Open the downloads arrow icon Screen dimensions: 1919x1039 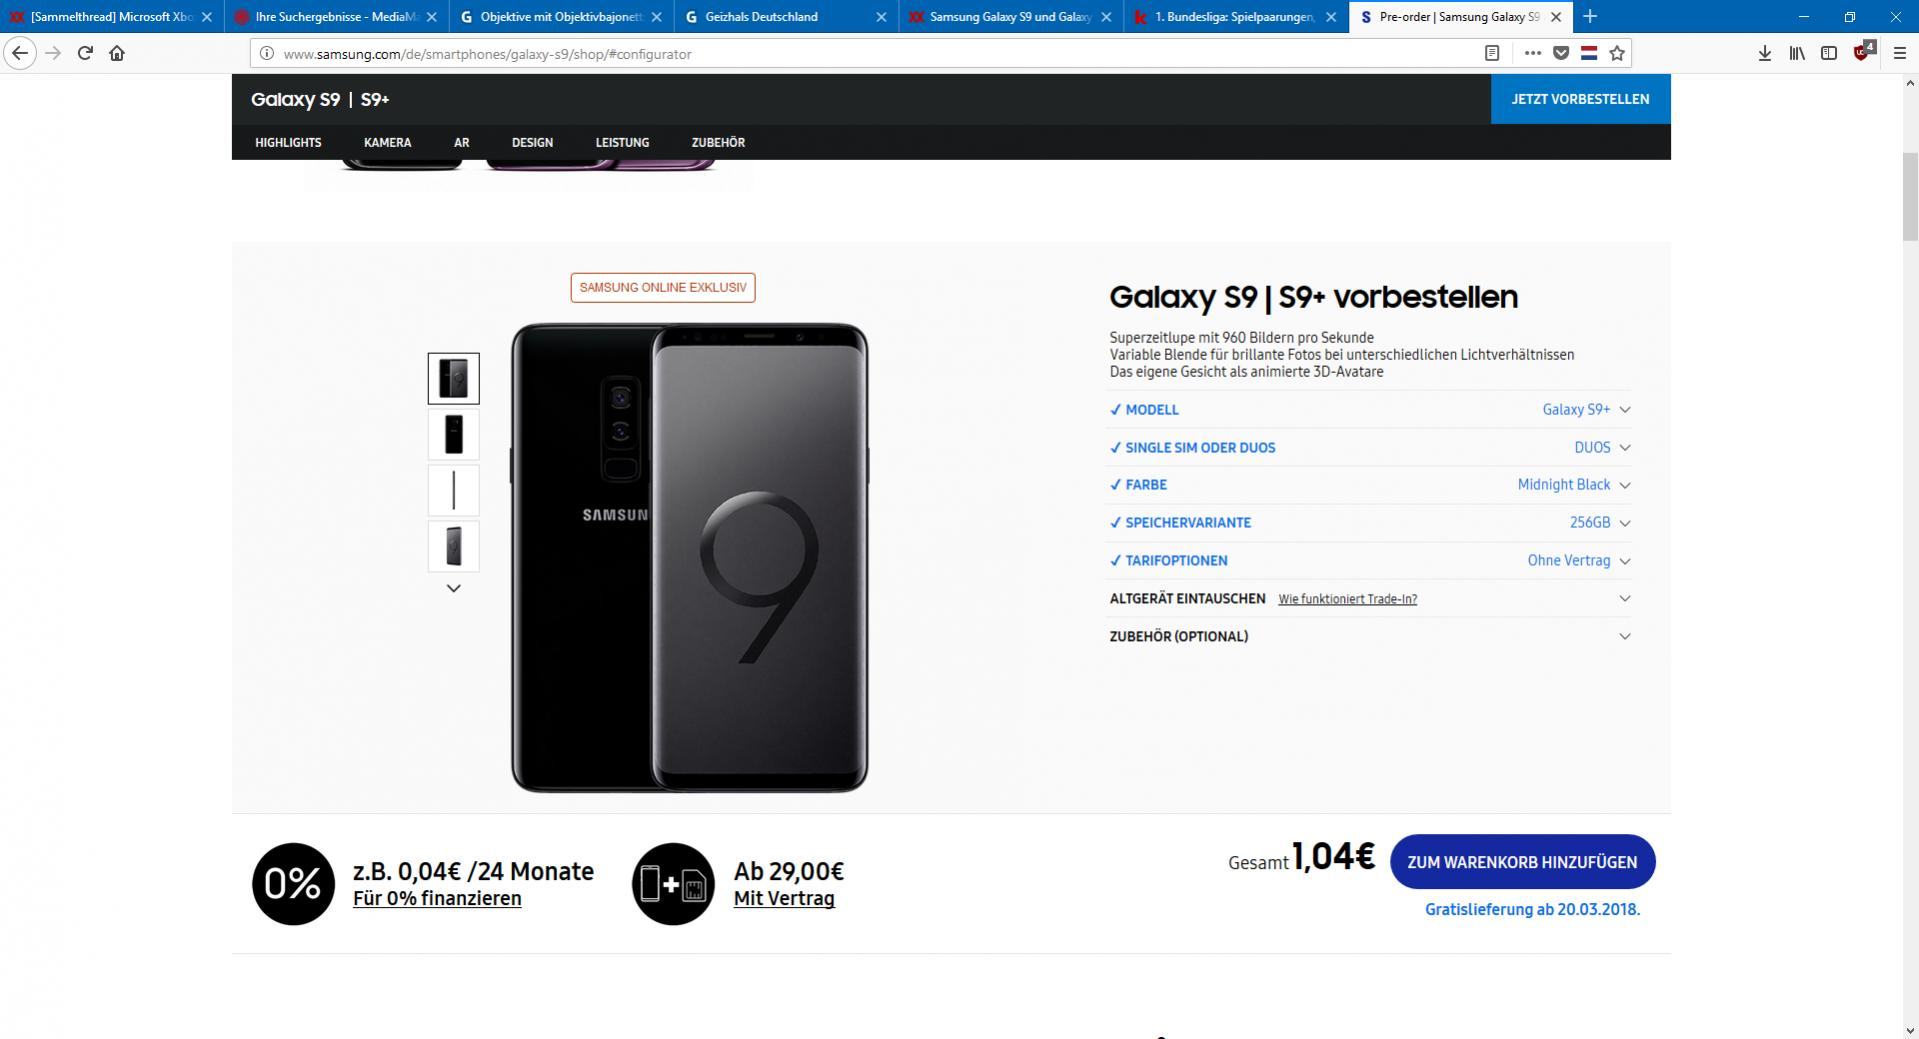click(1764, 53)
